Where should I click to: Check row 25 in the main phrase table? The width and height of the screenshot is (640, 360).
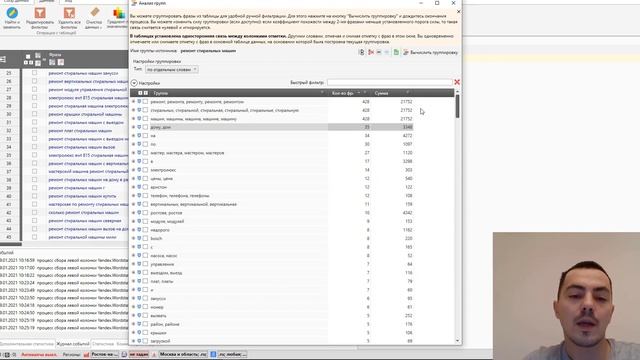[34, 73]
